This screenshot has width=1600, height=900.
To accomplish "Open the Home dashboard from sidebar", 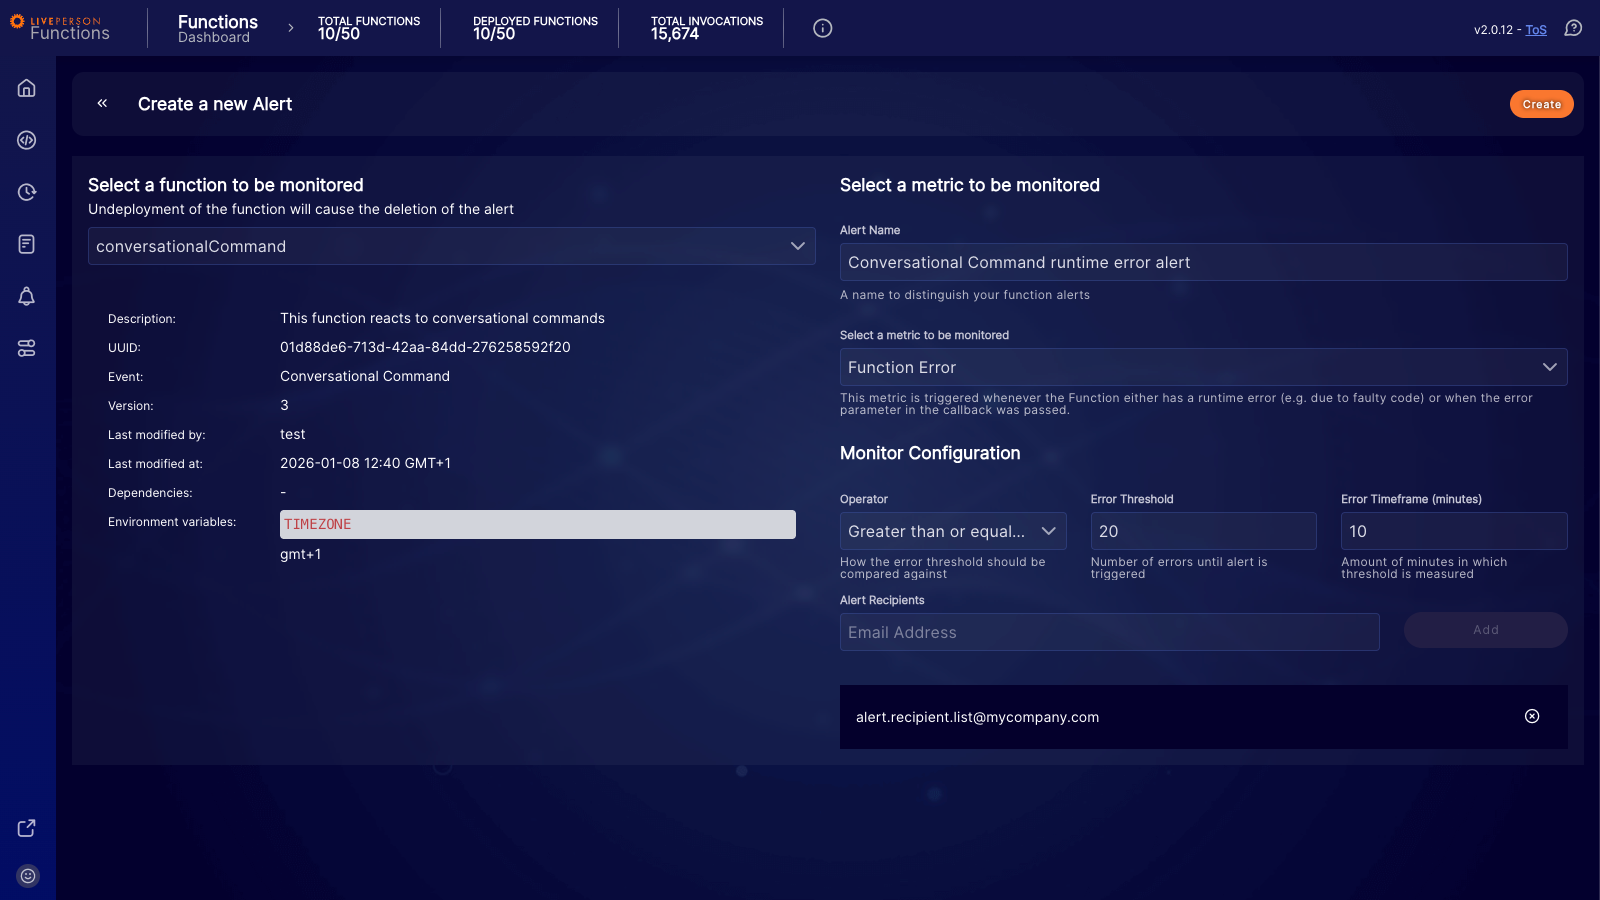I will 27,88.
